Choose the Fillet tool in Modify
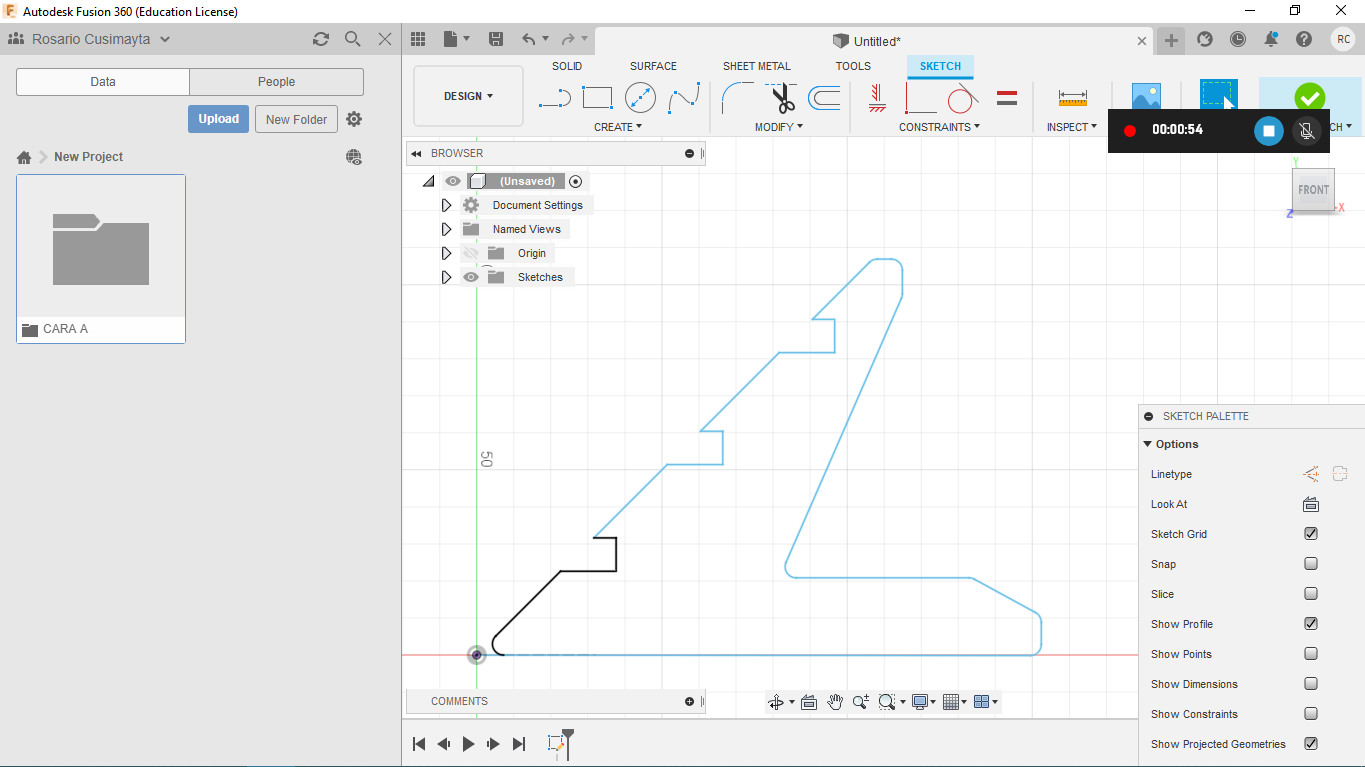The height and width of the screenshot is (767, 1365). tap(738, 98)
